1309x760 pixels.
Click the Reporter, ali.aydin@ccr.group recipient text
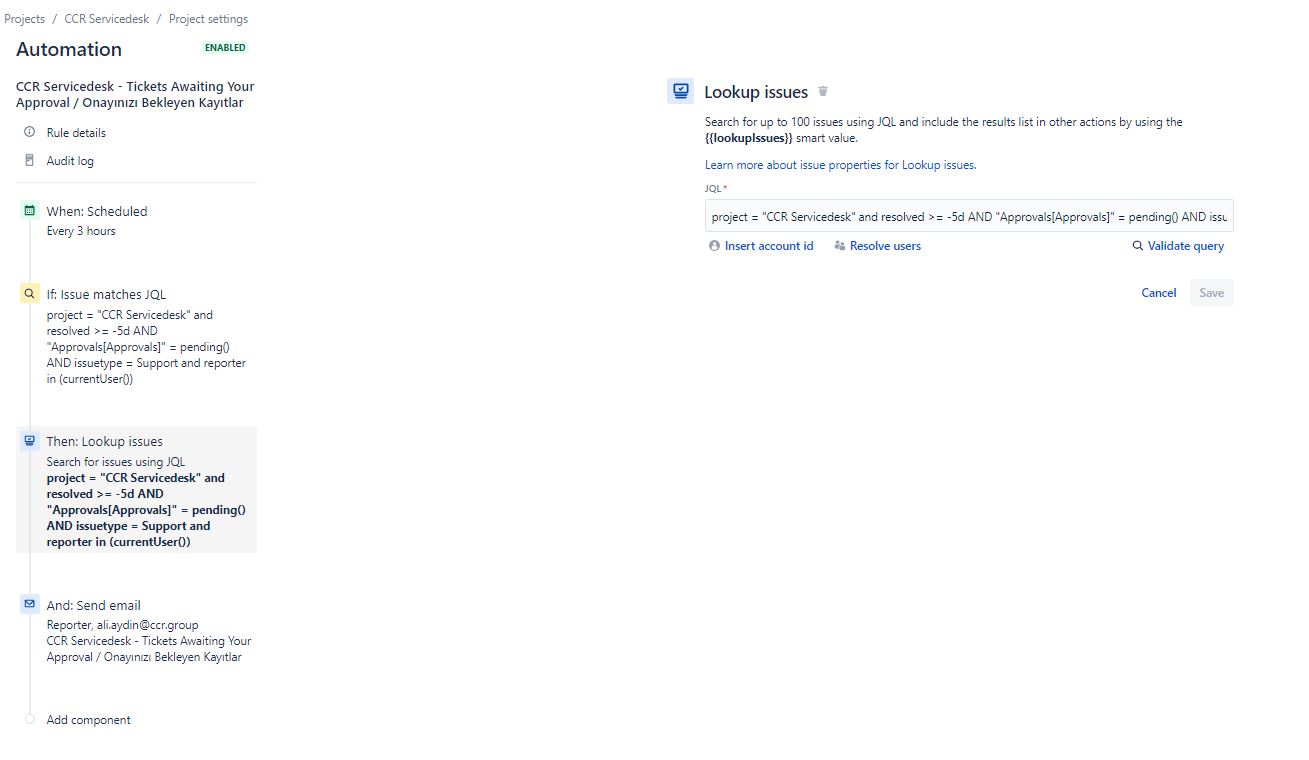point(122,625)
